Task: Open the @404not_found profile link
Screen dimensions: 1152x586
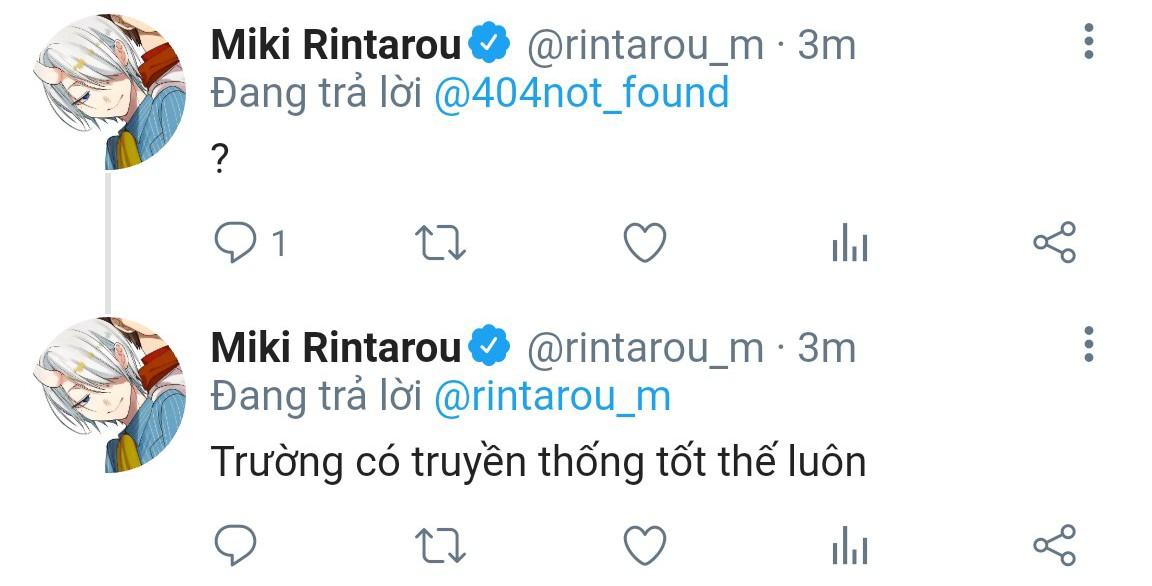Action: pos(581,93)
